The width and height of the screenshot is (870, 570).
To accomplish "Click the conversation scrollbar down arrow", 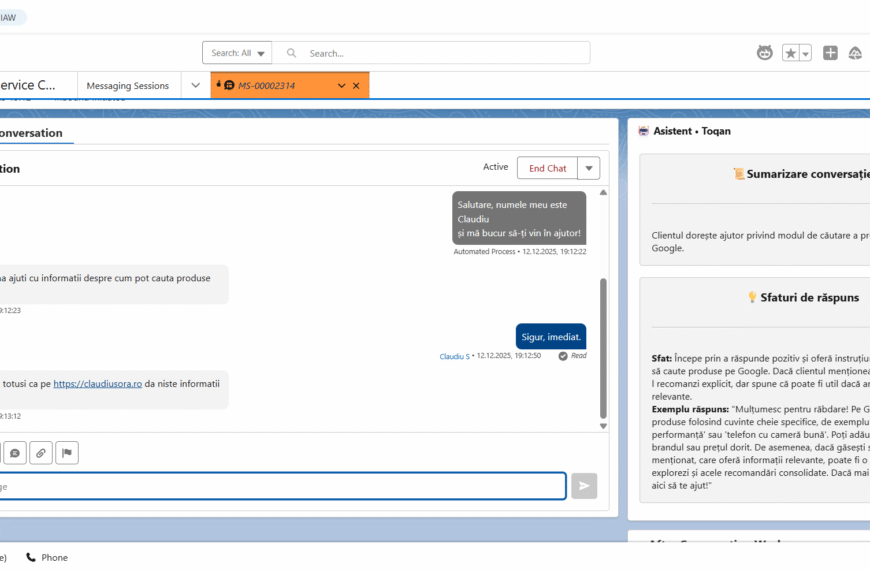I will 603,426.
